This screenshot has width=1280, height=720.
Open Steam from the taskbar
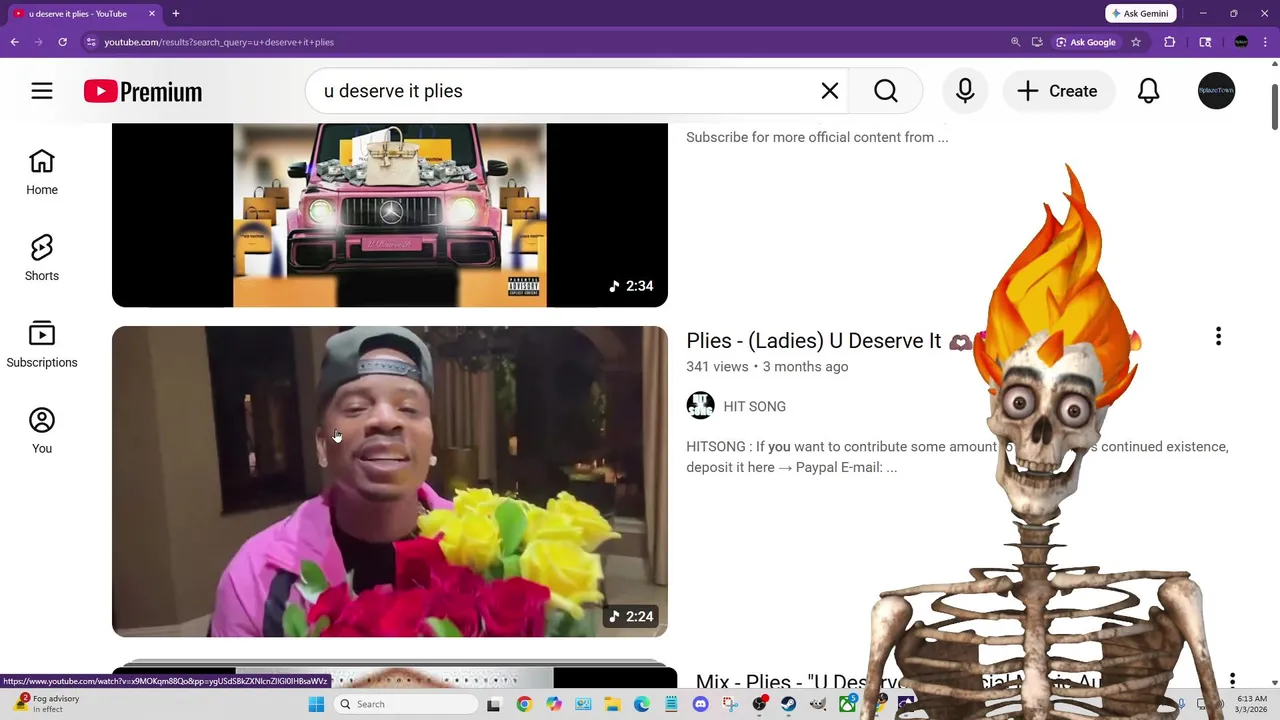(789, 704)
